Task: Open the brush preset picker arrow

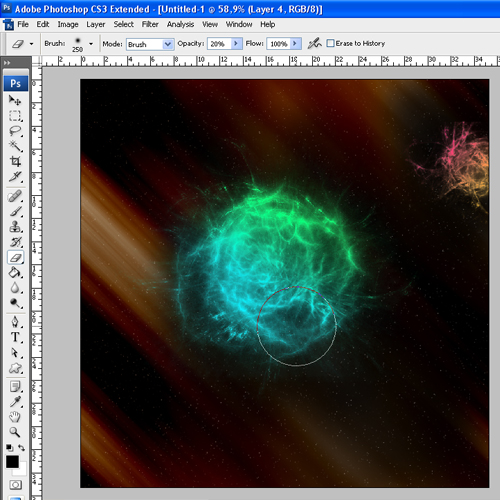Action: click(x=91, y=44)
